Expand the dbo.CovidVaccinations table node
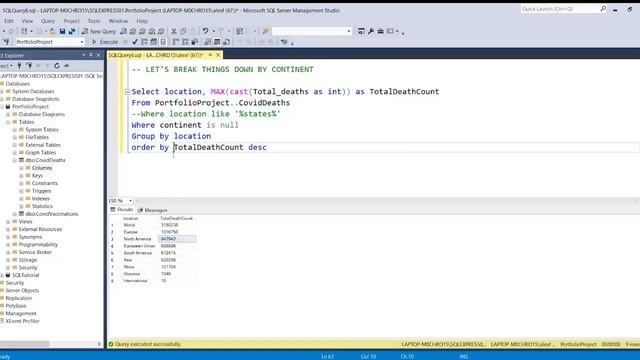 click(14, 214)
